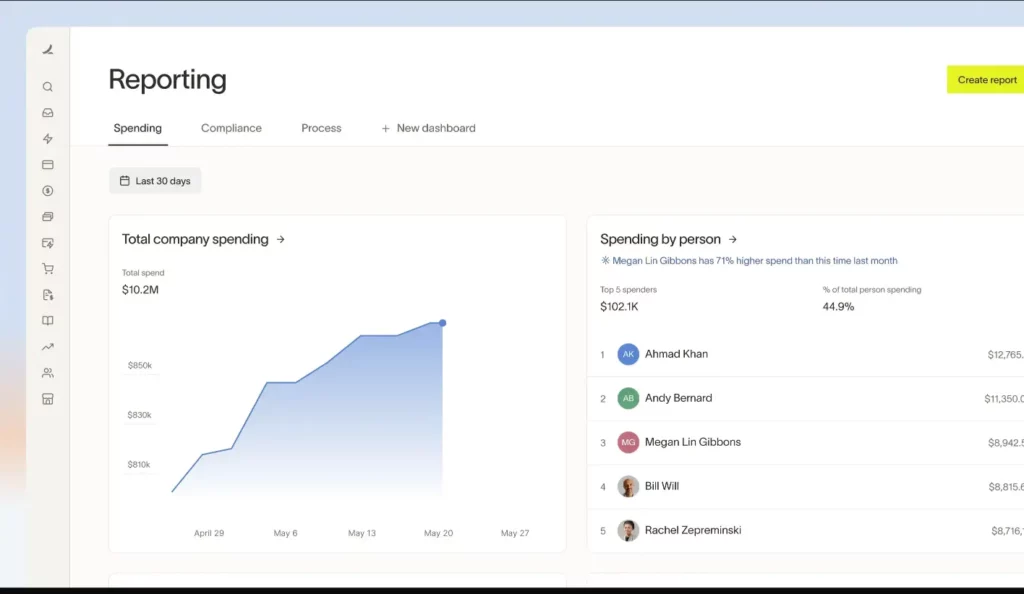Switch to the Process tab
This screenshot has width=1024, height=594.
pyautogui.click(x=321, y=128)
